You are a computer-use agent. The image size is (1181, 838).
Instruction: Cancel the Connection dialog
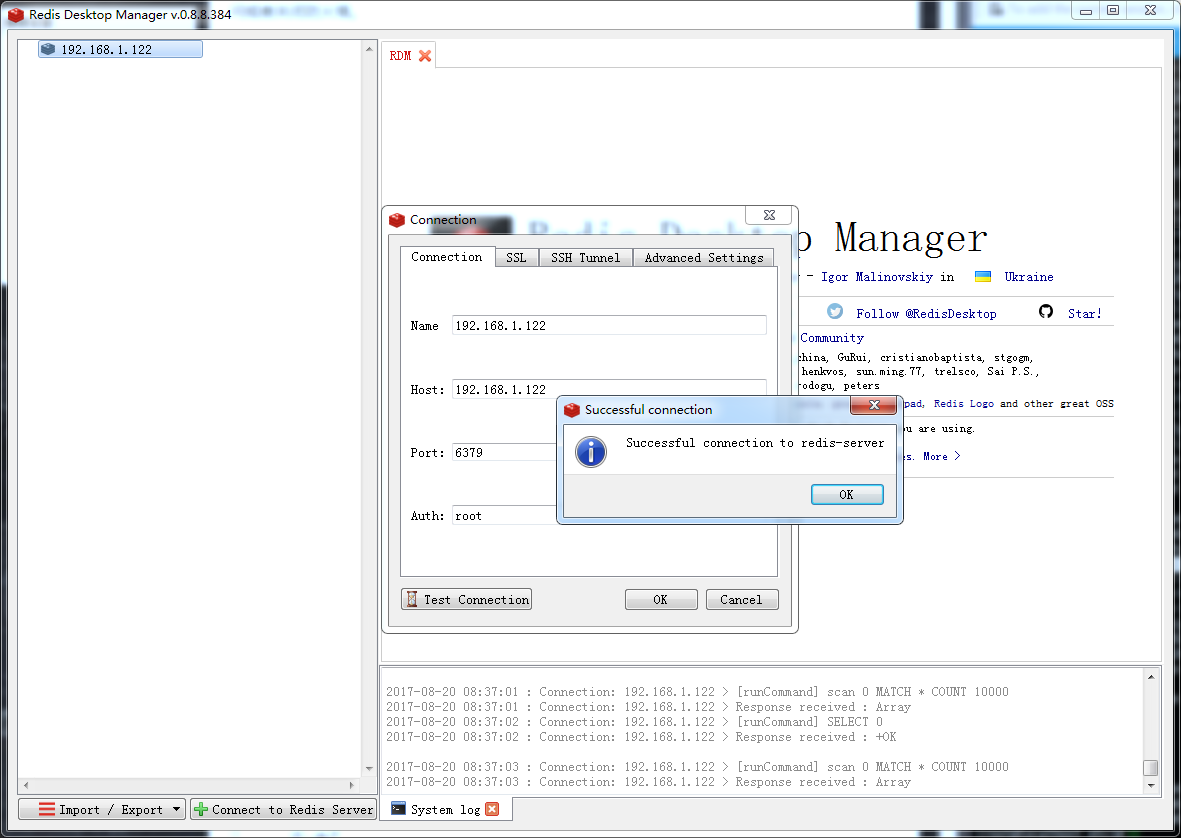pos(741,599)
